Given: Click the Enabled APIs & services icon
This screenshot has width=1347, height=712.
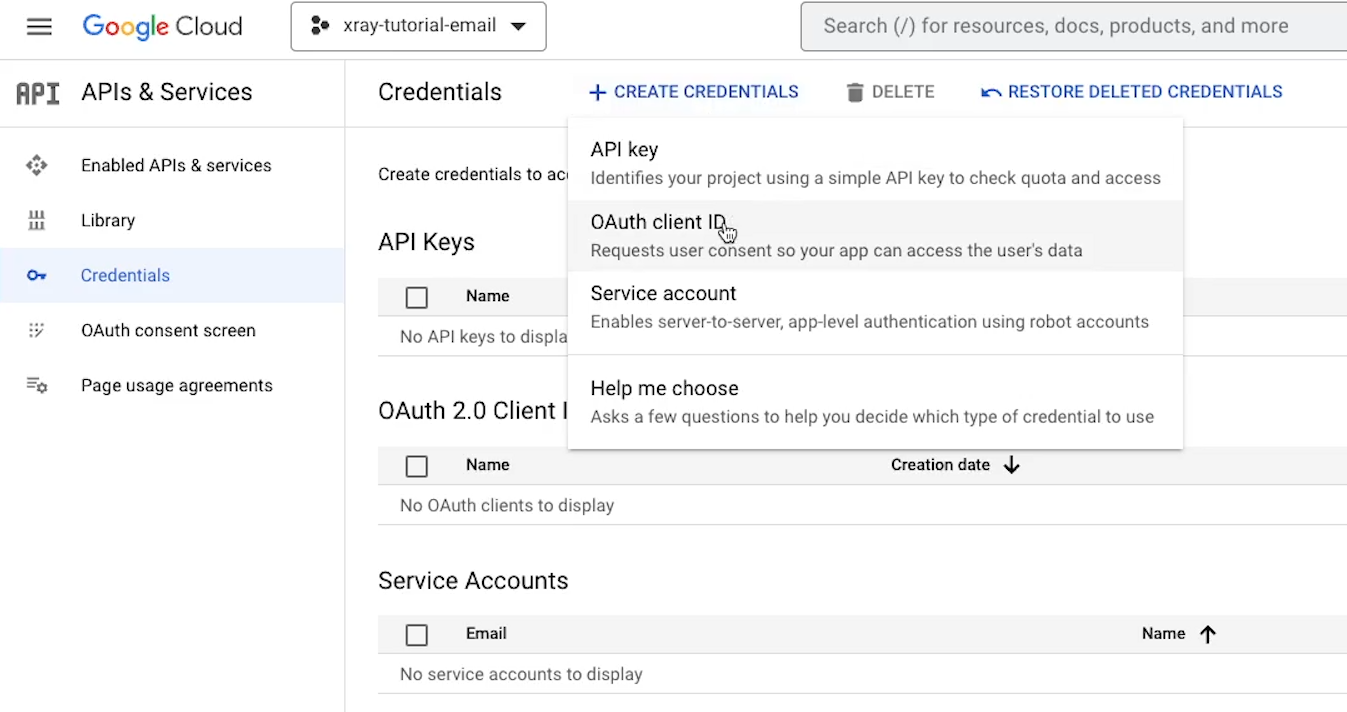Looking at the screenshot, I should click(x=37, y=165).
